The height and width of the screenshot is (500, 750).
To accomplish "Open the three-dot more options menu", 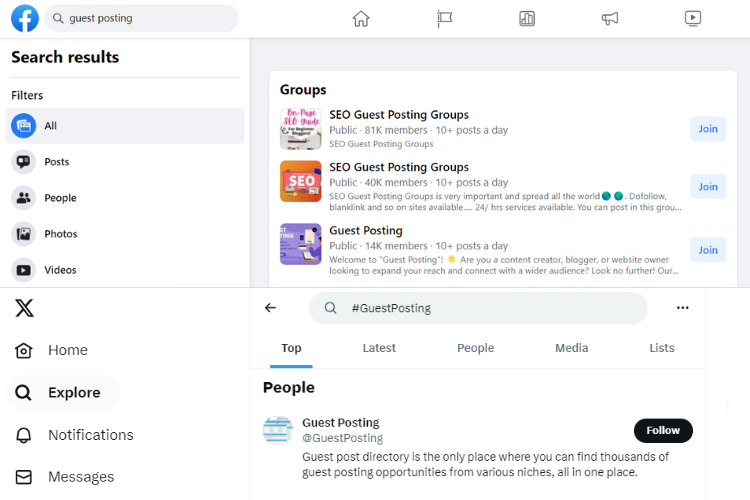I will pyautogui.click(x=683, y=308).
